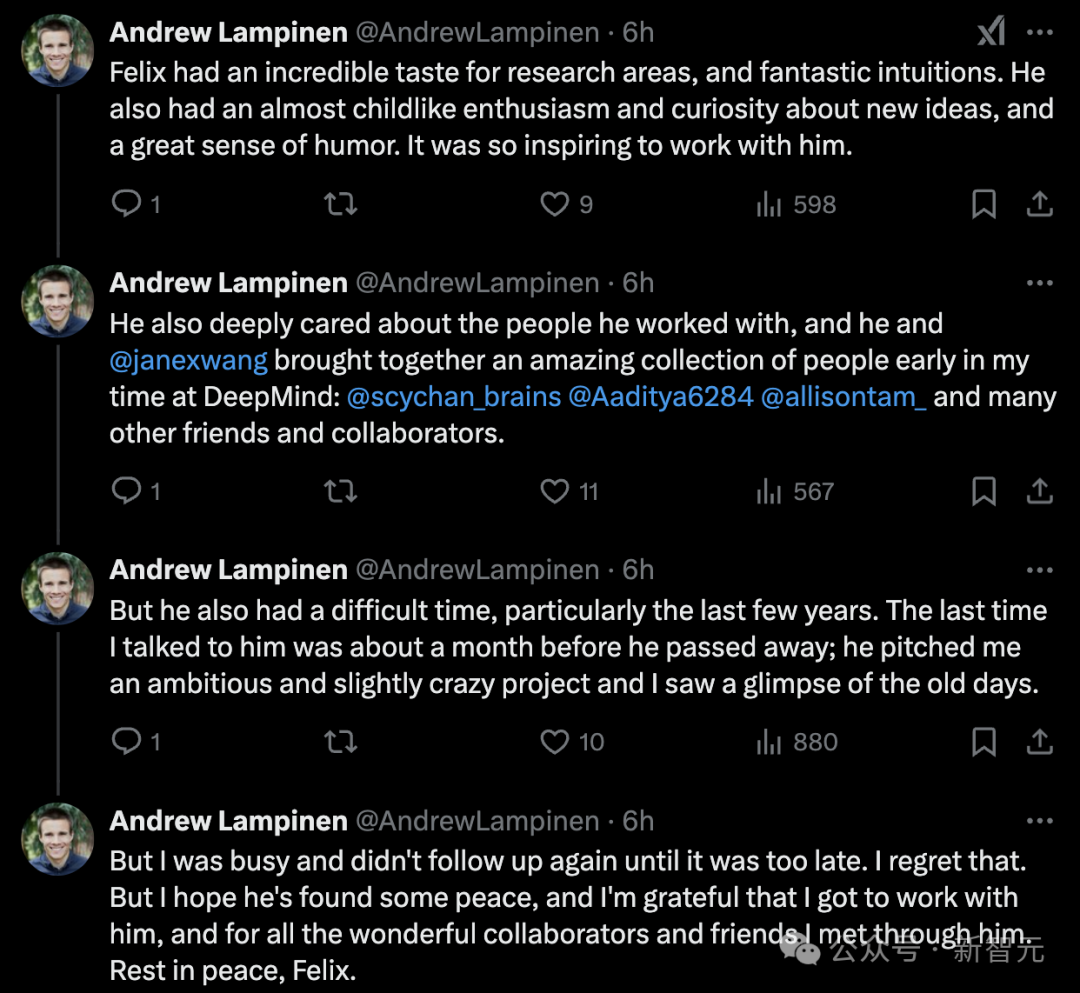
Task: Open more options on the last tweet
Action: [x=1040, y=821]
